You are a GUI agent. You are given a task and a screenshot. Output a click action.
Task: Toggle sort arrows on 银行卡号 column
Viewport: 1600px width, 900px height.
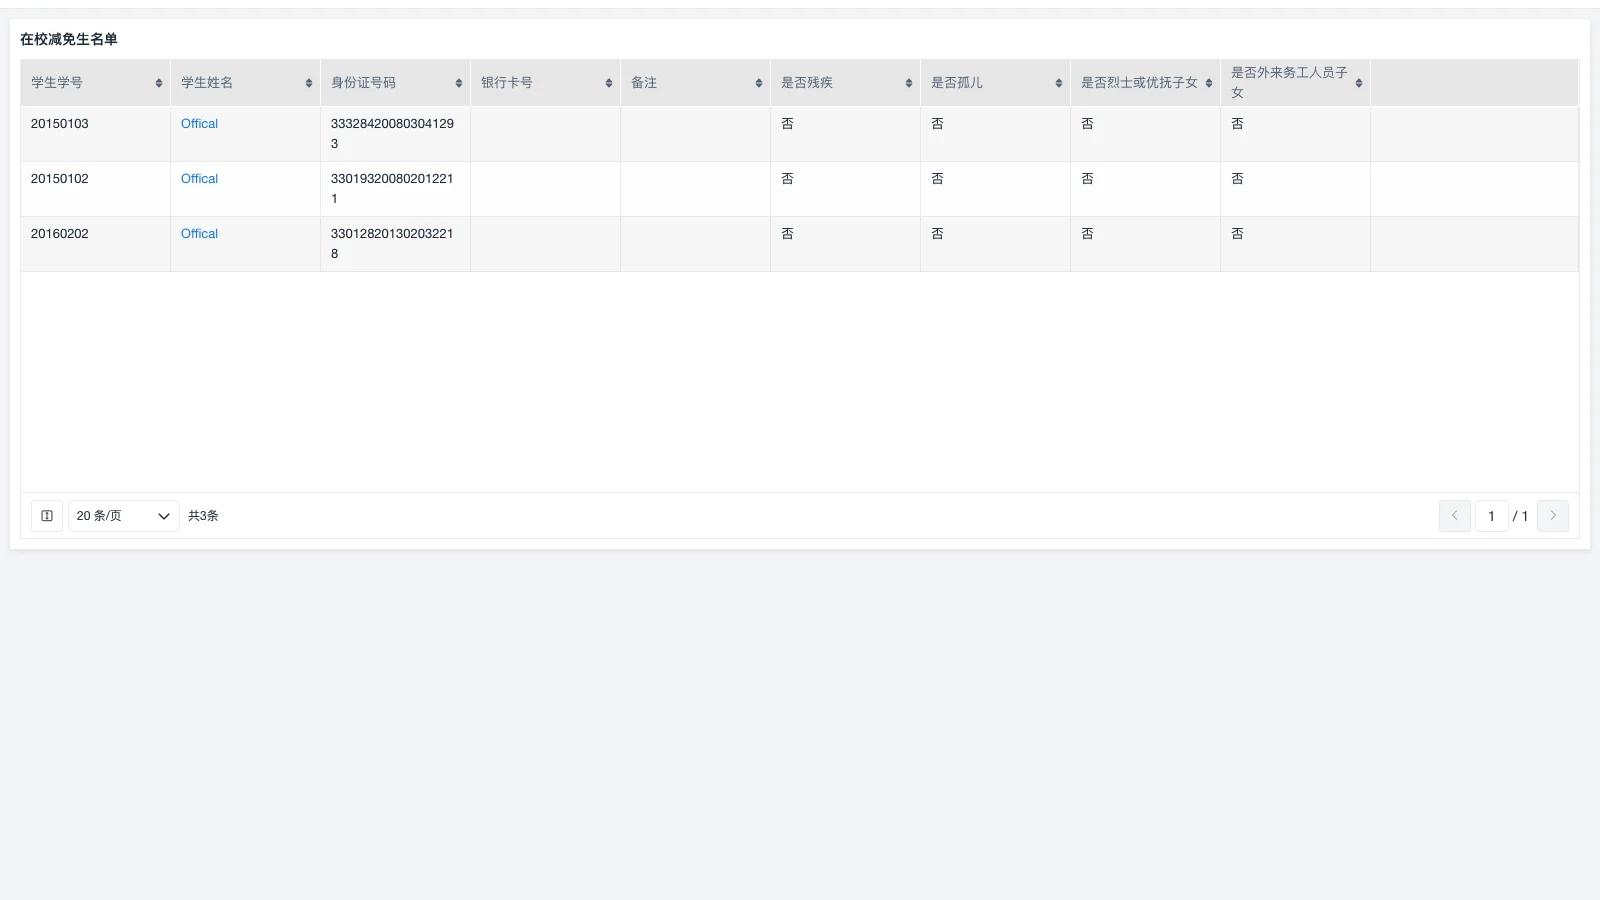tap(609, 83)
